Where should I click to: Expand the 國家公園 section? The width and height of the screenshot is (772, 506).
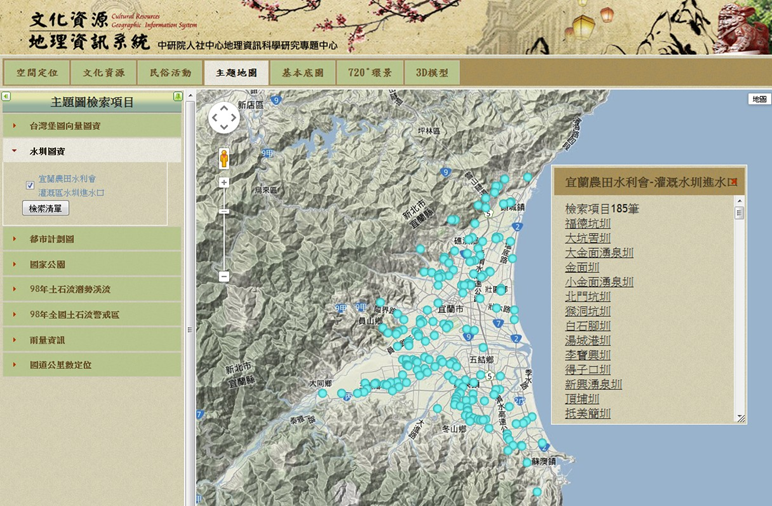coord(47,264)
